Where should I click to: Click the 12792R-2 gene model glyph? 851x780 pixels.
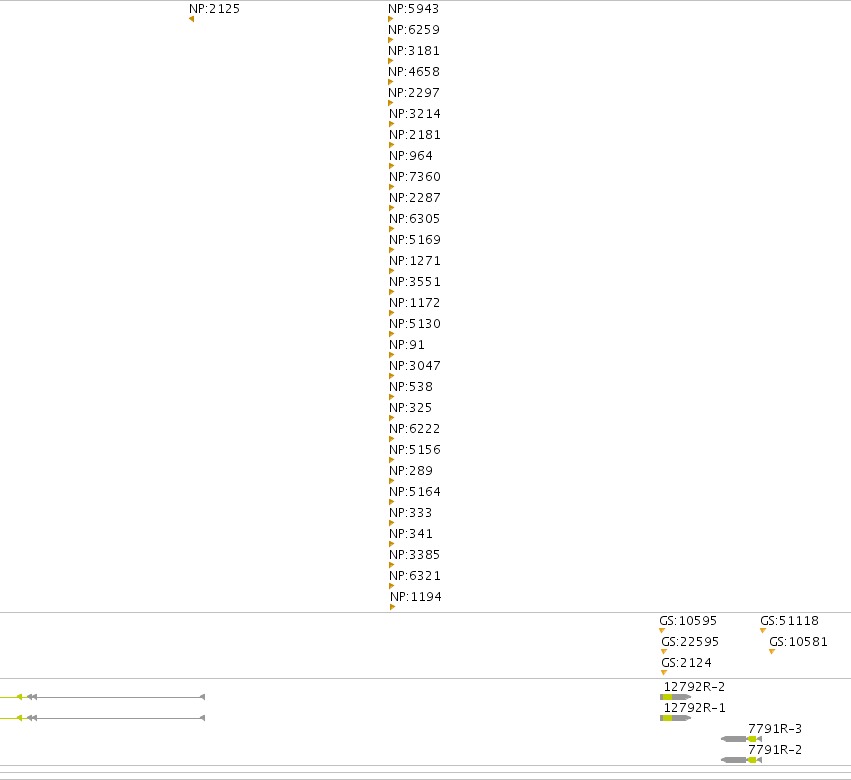coord(676,697)
